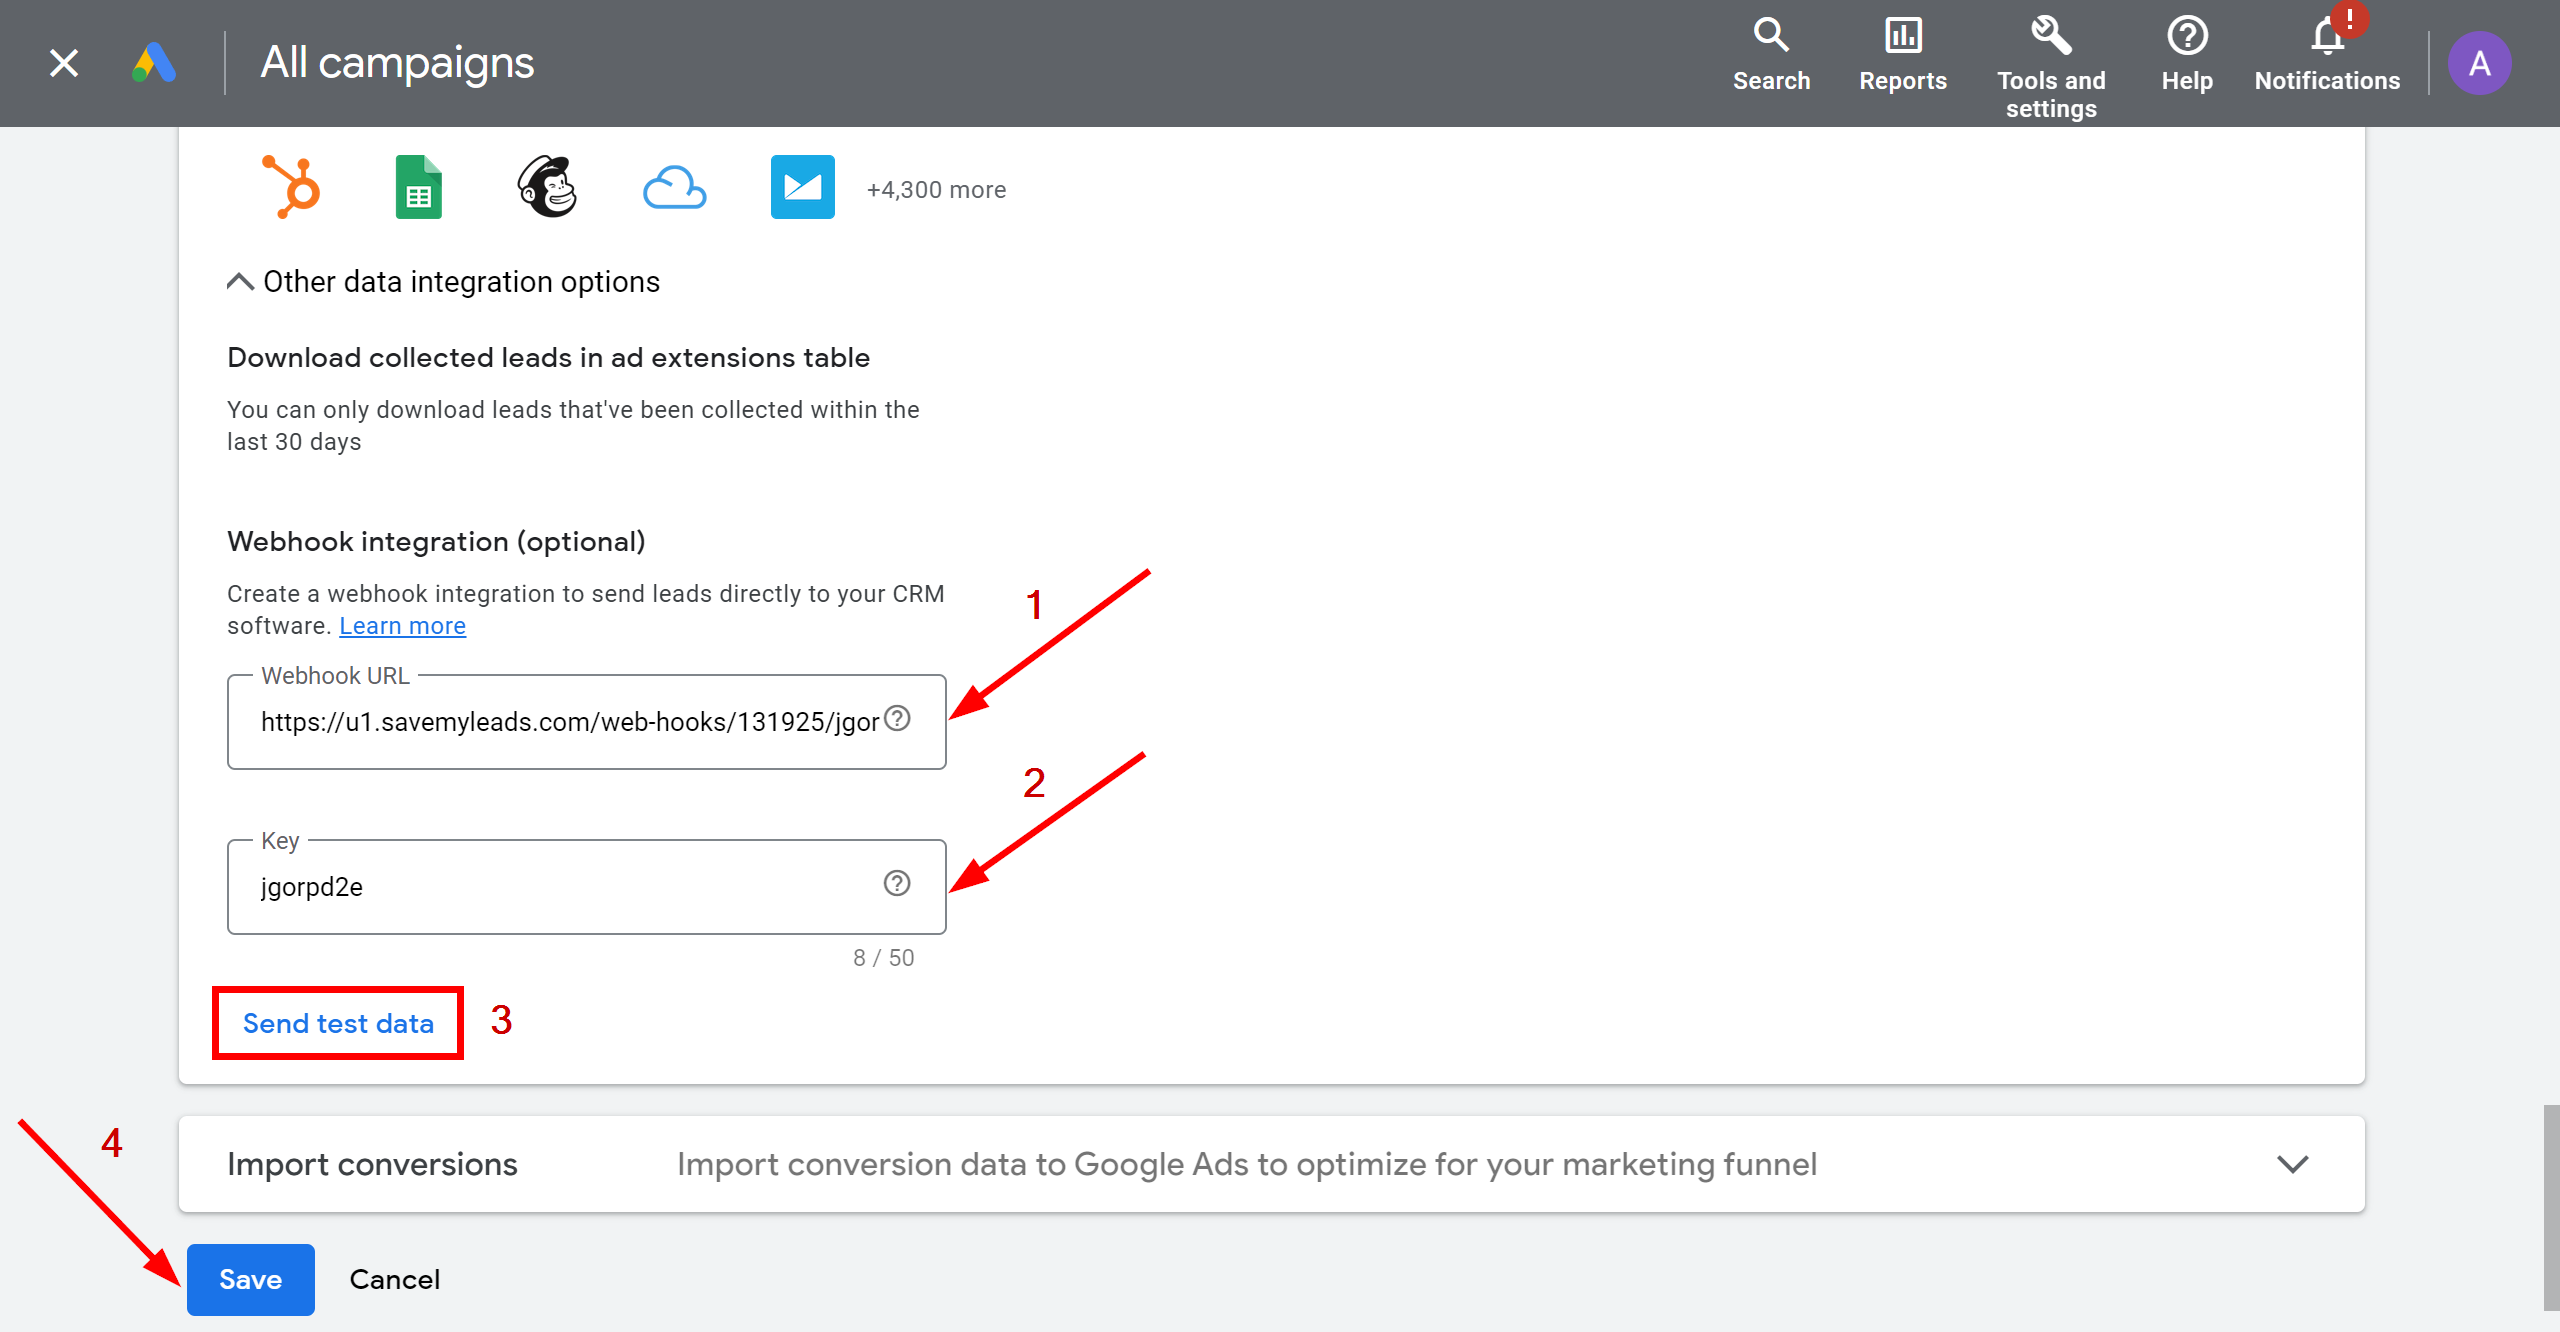This screenshot has width=2560, height=1332.
Task: Select the Mailchimp integration icon
Action: (x=547, y=187)
